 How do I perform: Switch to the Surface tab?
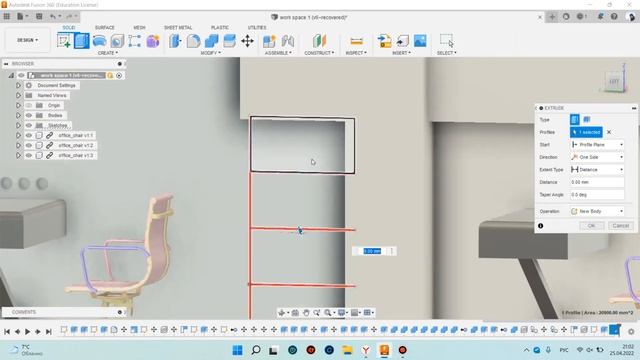point(104,27)
